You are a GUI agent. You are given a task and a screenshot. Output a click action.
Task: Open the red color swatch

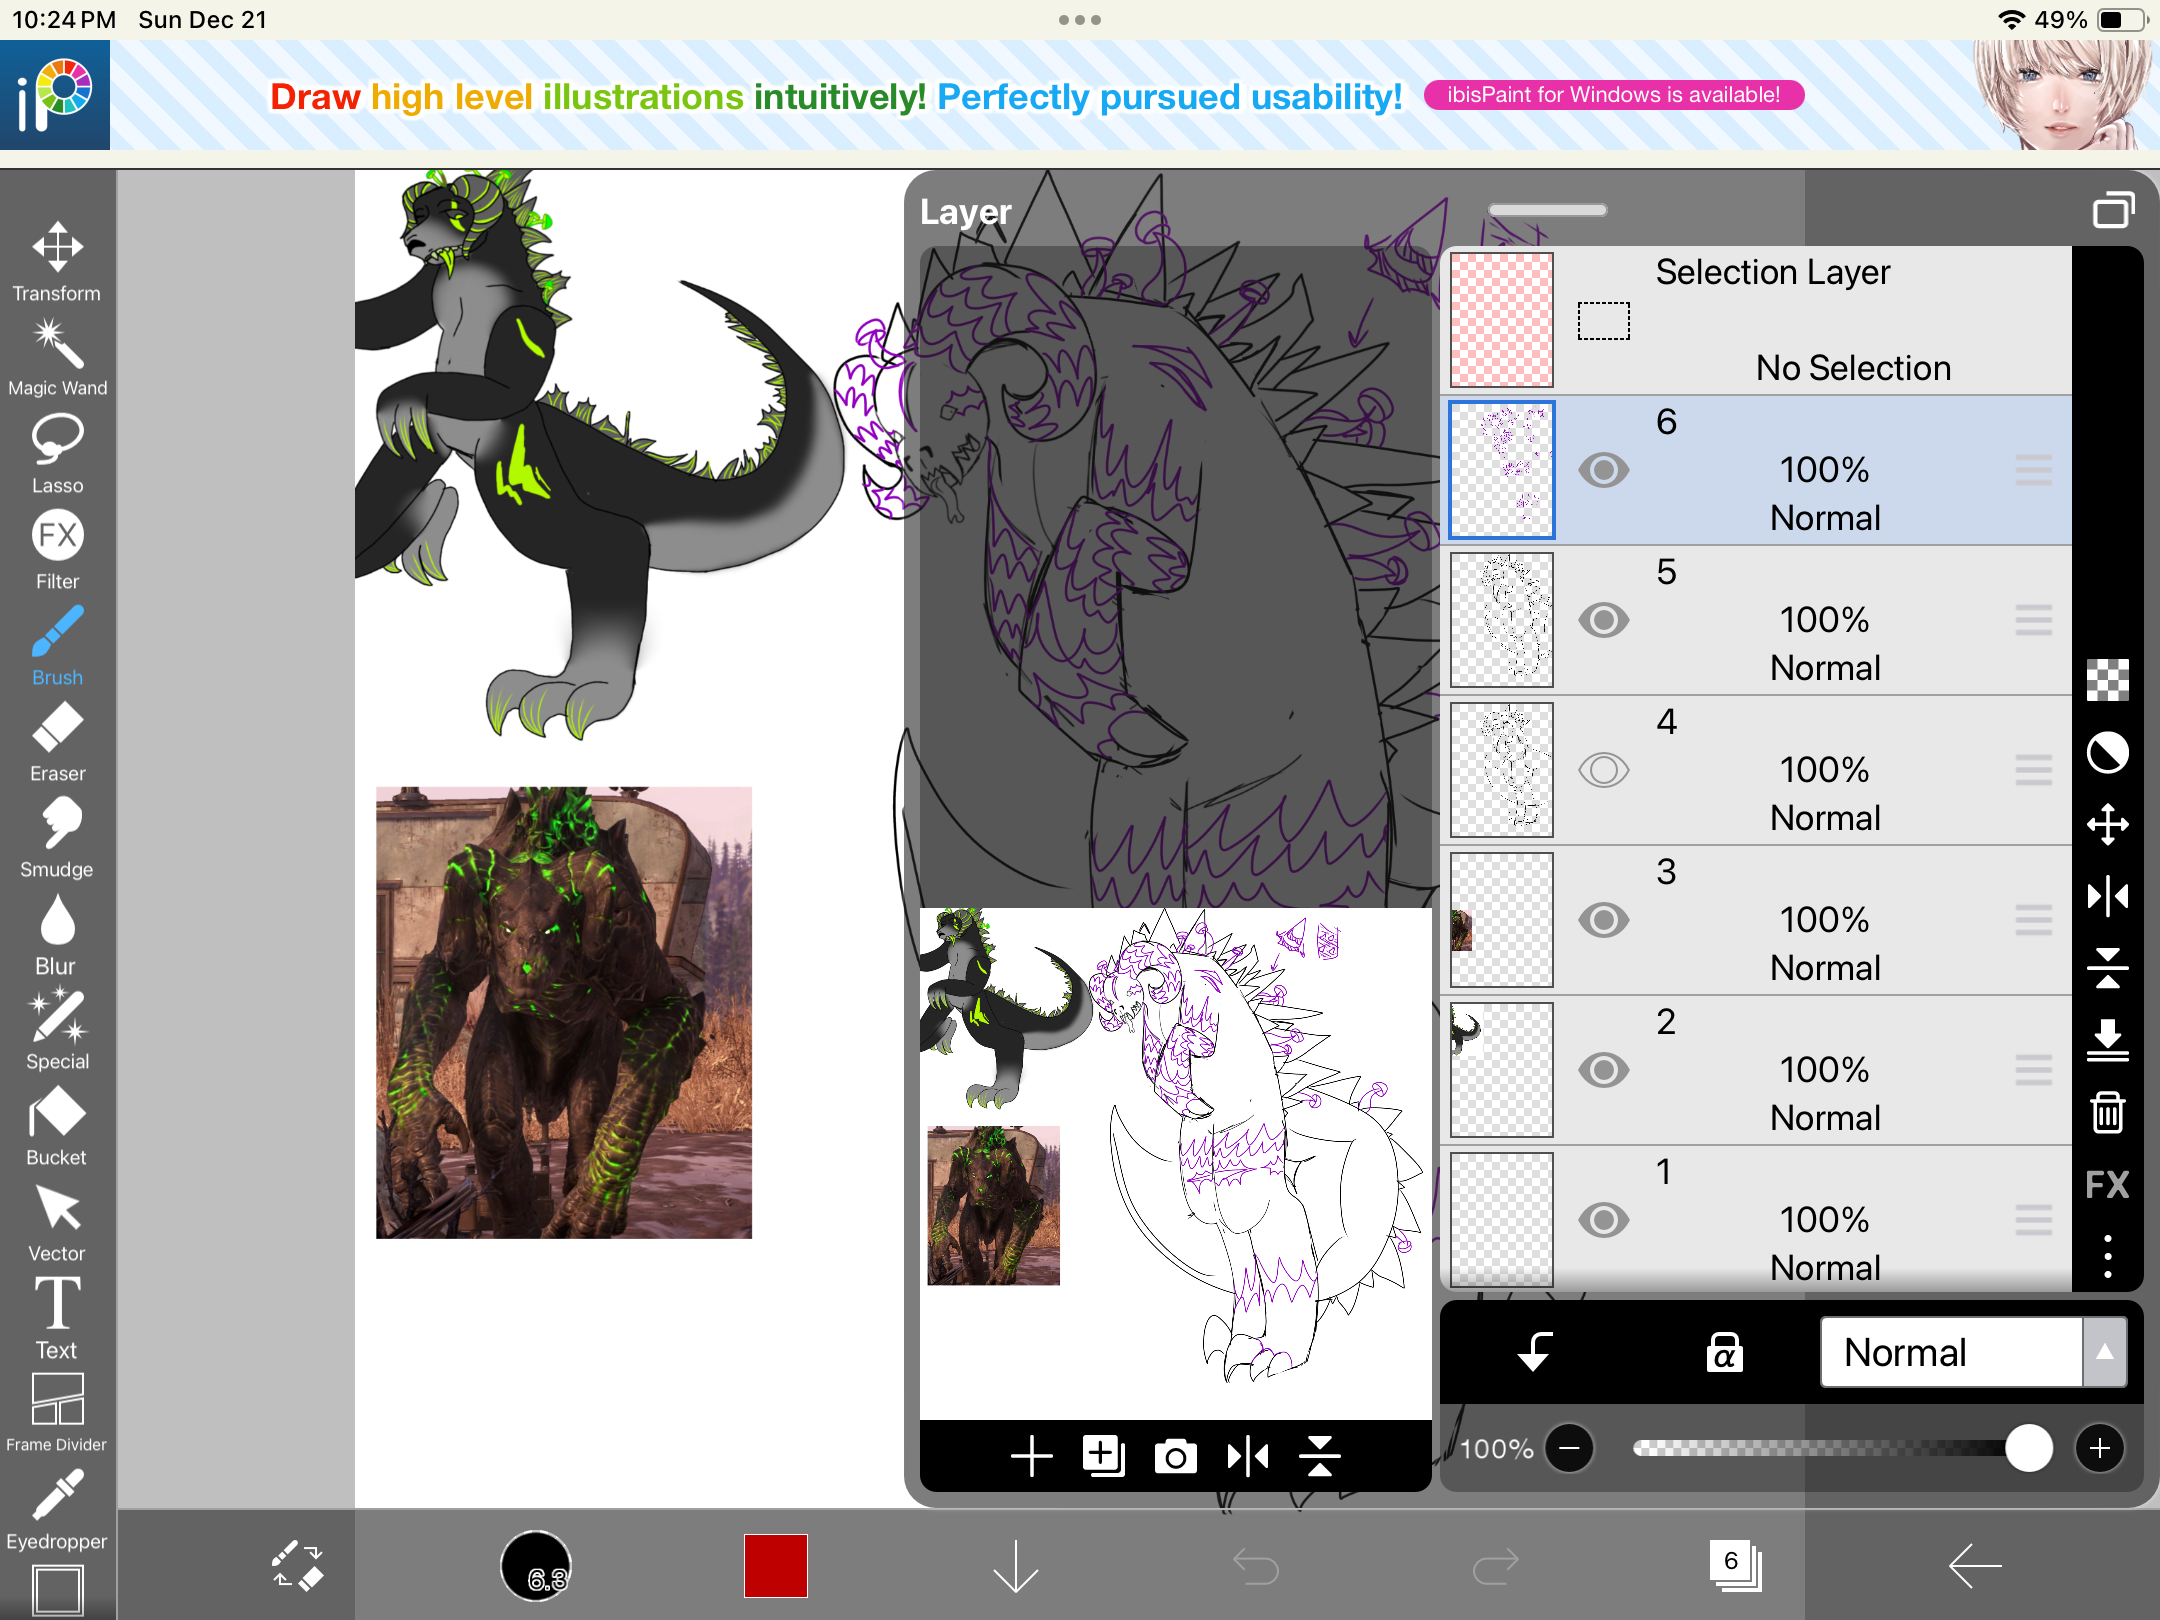(775, 1566)
